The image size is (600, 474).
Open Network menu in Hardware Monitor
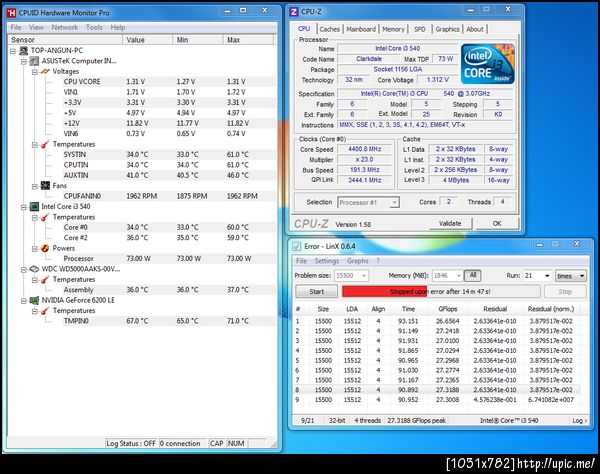64,28
